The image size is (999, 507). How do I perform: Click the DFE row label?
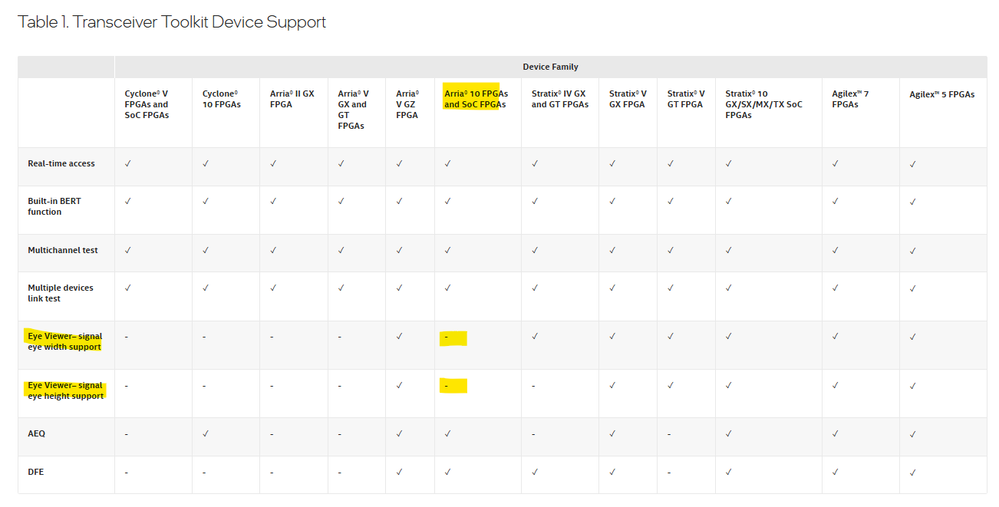click(37, 472)
